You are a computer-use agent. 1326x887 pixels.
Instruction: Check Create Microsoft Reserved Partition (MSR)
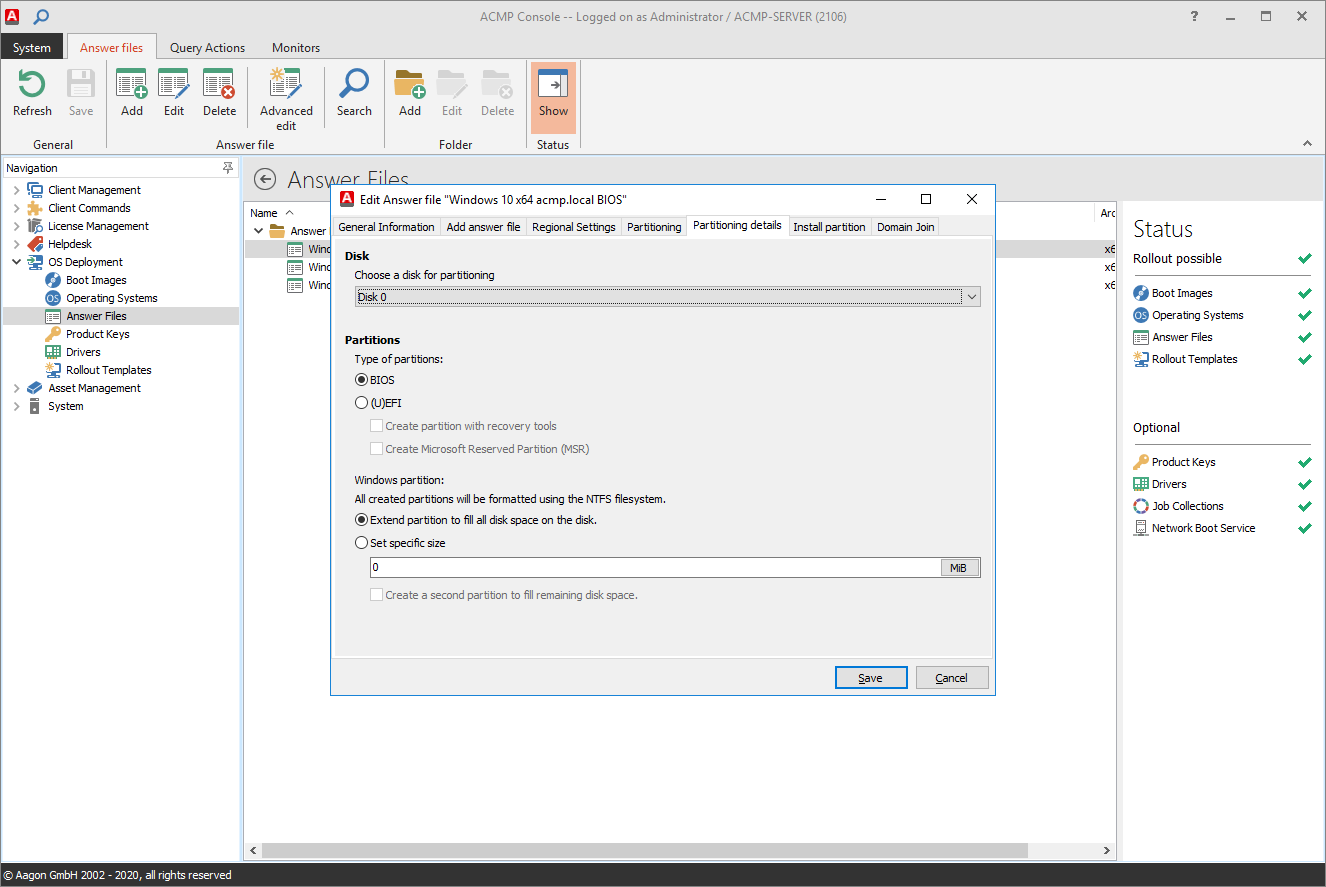click(x=377, y=449)
